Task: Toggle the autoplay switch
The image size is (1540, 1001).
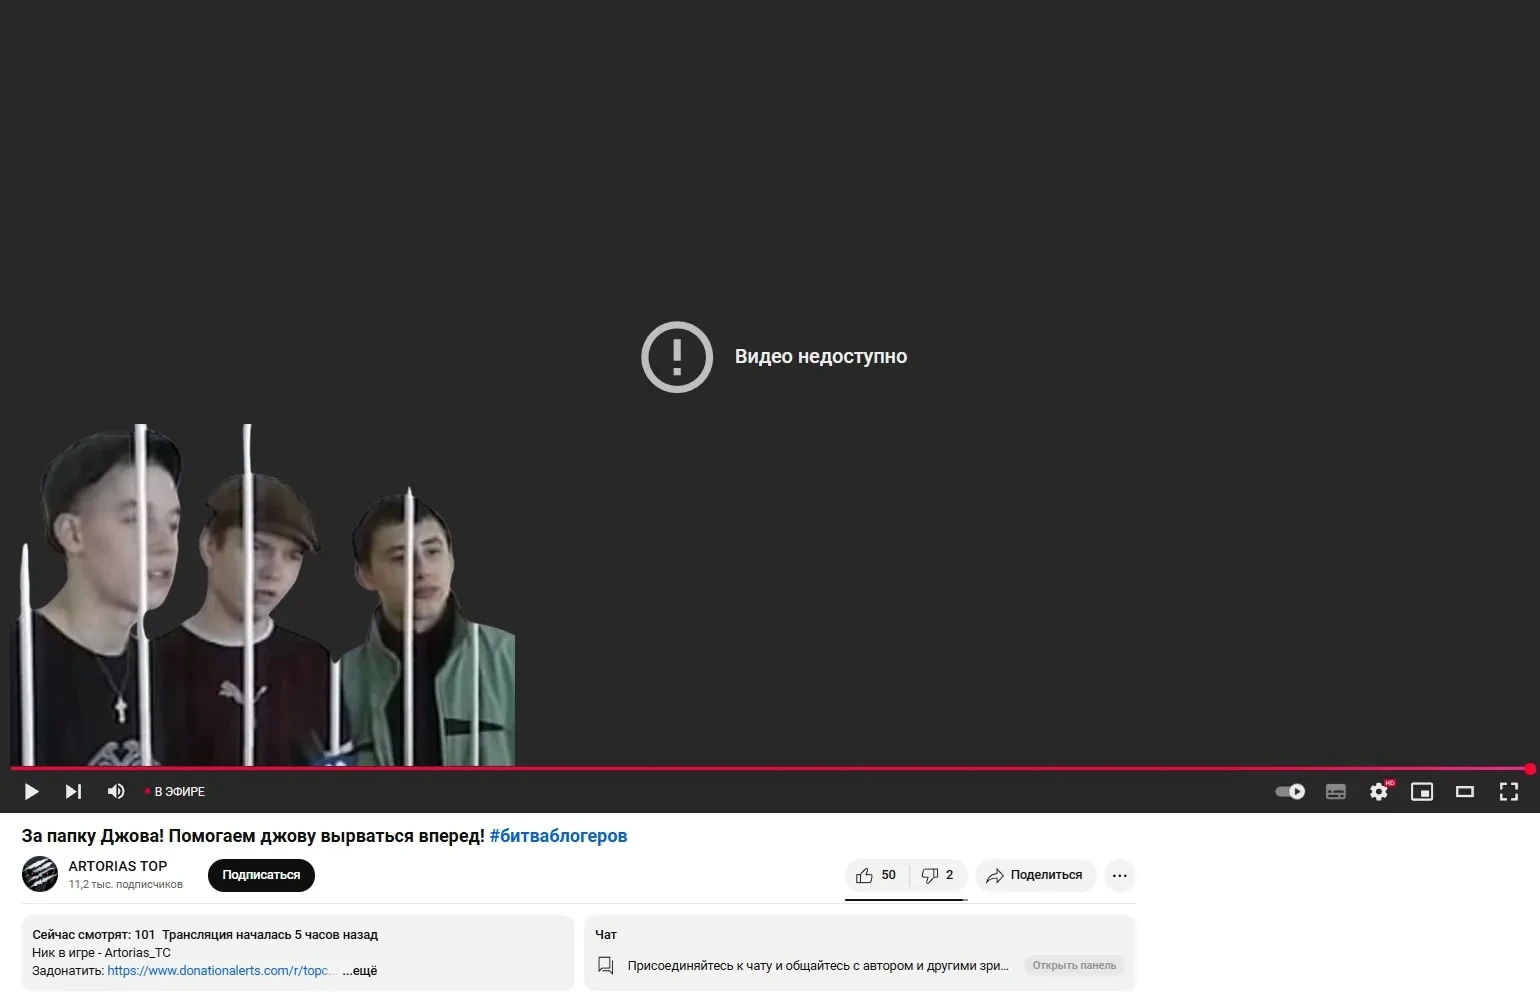Action: (x=1290, y=792)
